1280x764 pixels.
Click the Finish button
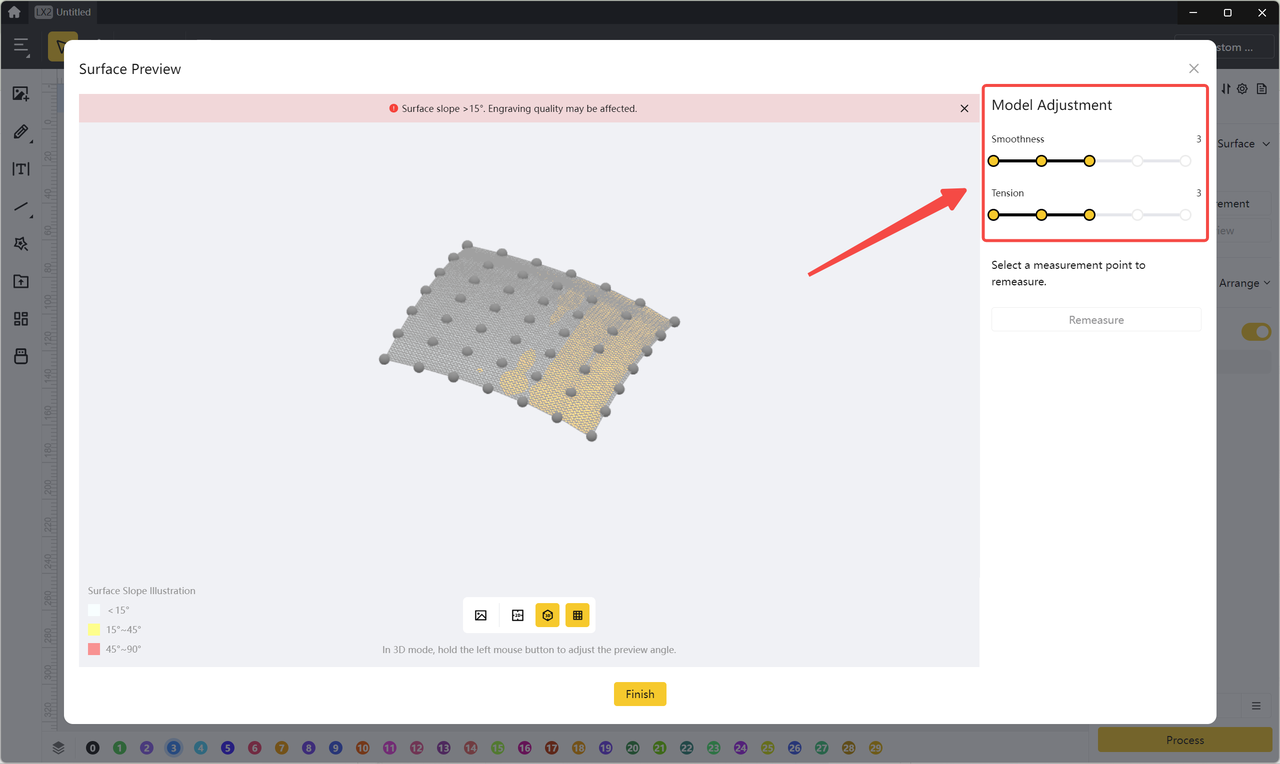click(x=640, y=694)
